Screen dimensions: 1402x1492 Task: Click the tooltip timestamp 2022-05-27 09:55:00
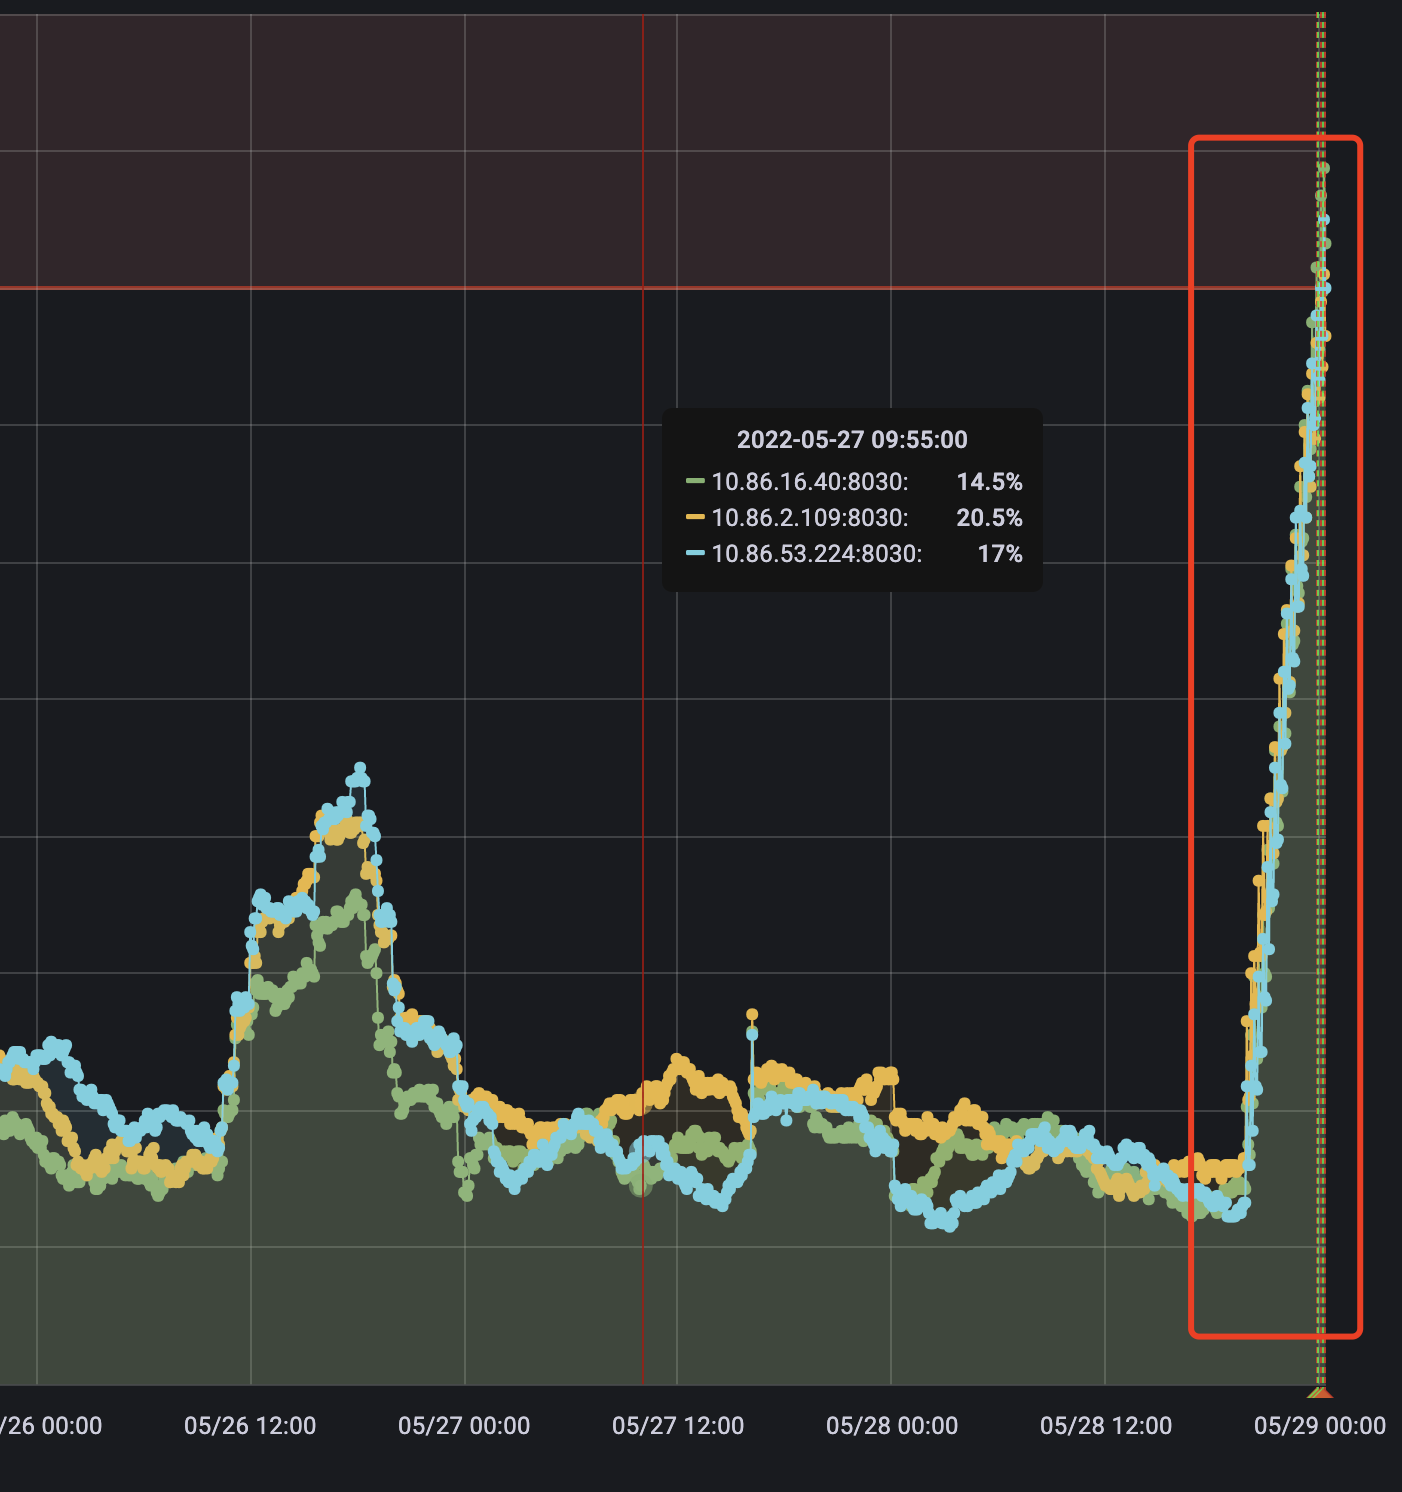point(852,440)
